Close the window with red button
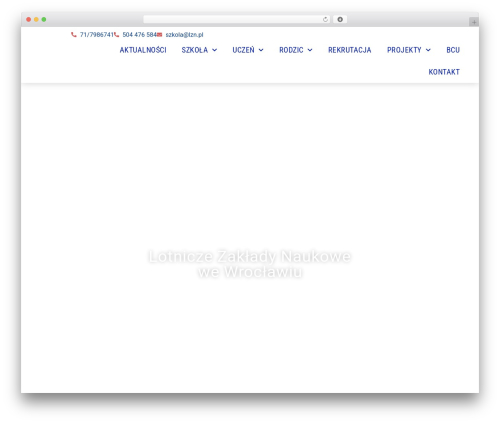This screenshot has height=423, width=500. 29,19
